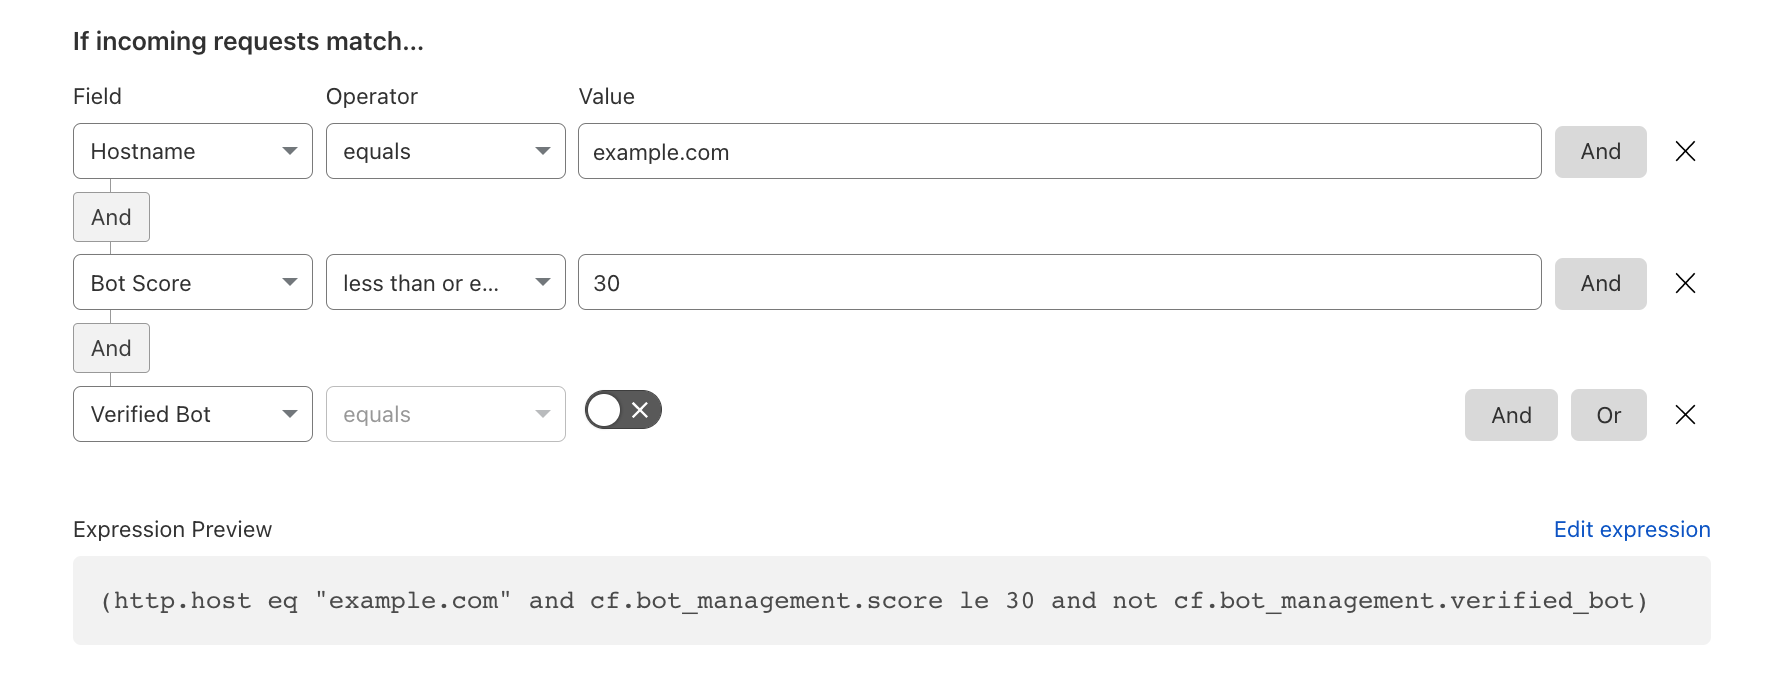Click And connector below Bot Score row
This screenshot has width=1780, height=674.
(x=111, y=348)
